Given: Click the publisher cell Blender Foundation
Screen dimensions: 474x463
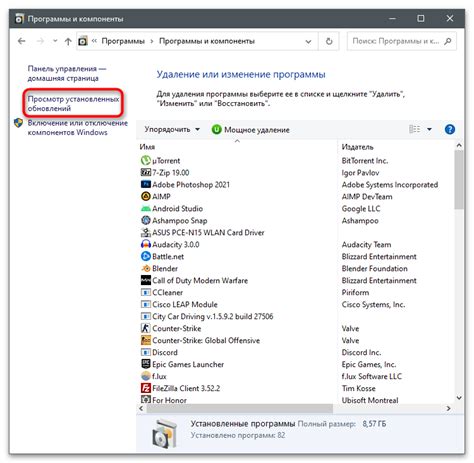Looking at the screenshot, I should pos(374,269).
